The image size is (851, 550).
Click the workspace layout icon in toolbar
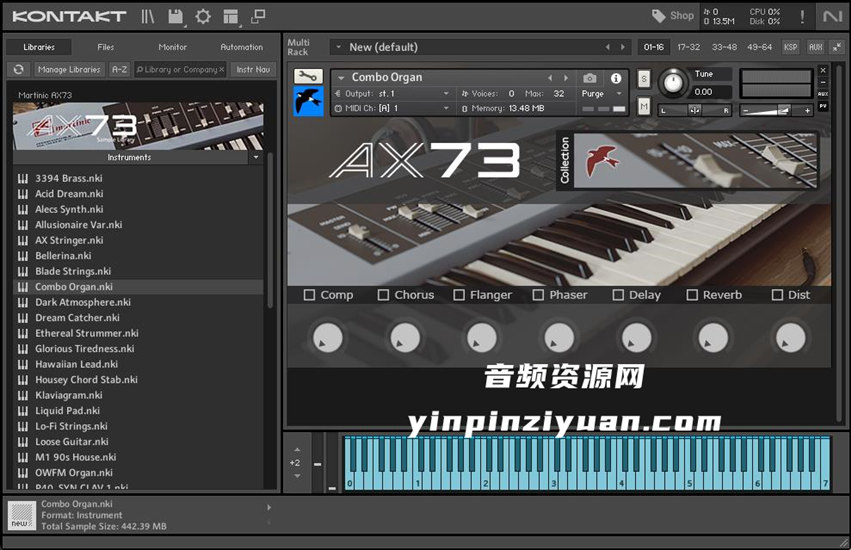click(231, 16)
